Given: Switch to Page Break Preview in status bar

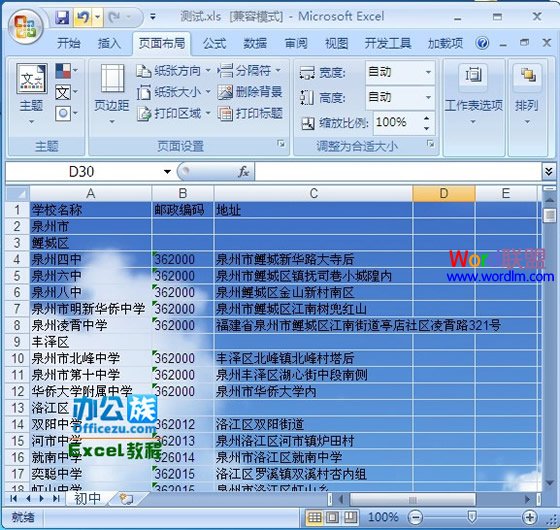Looking at the screenshot, I should tap(350, 517).
